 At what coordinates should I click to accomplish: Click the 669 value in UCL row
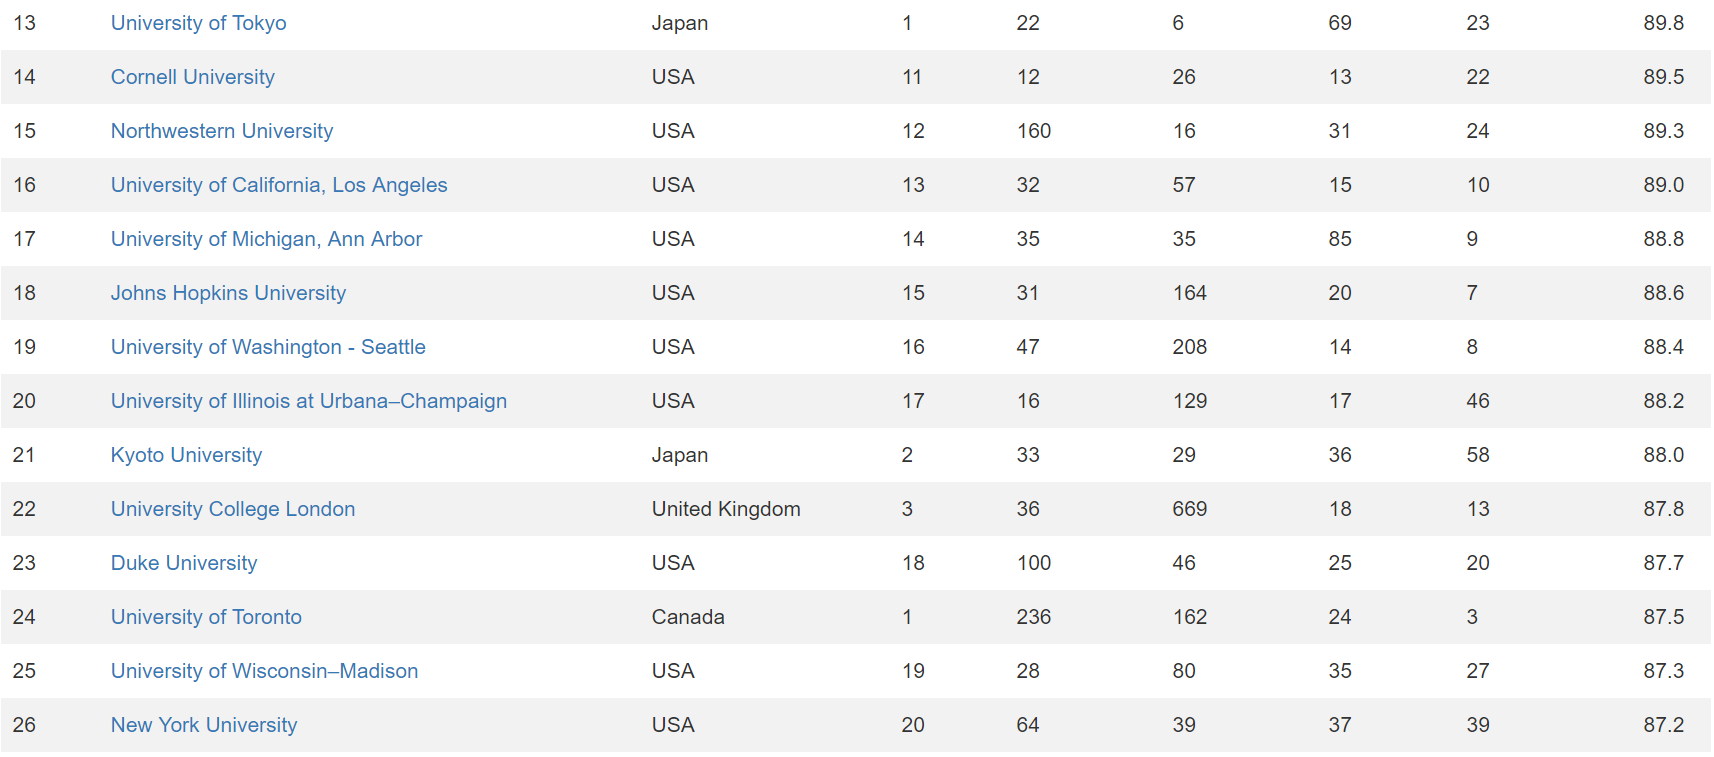pyautogui.click(x=1189, y=509)
